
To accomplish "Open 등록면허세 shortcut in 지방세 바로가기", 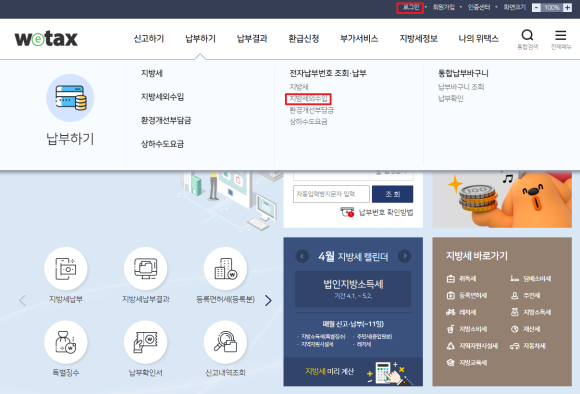I will (467, 295).
